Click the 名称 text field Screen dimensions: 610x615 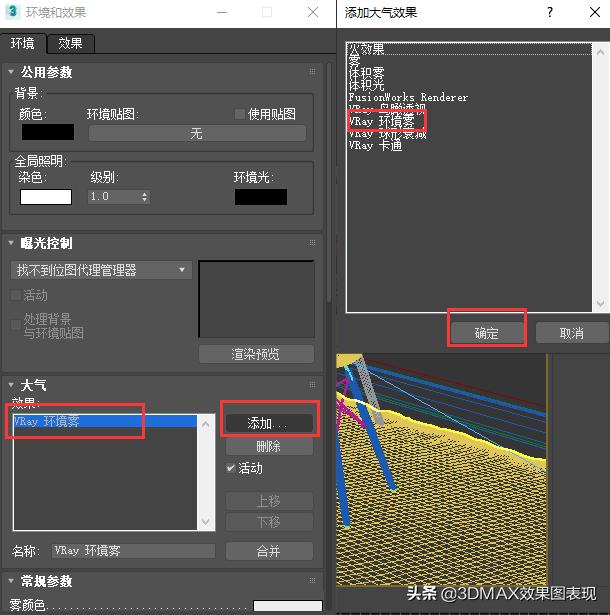[133, 551]
